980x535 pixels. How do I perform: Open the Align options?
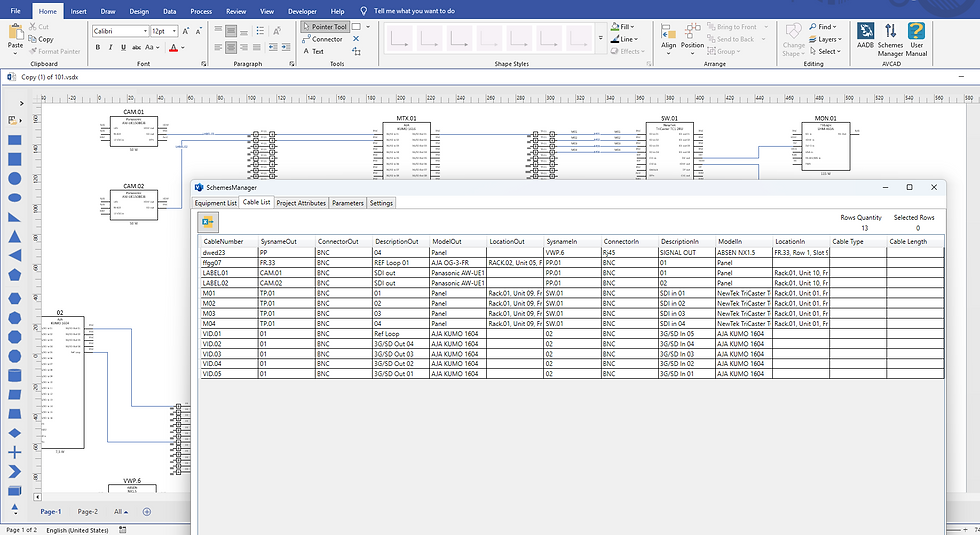click(x=668, y=38)
